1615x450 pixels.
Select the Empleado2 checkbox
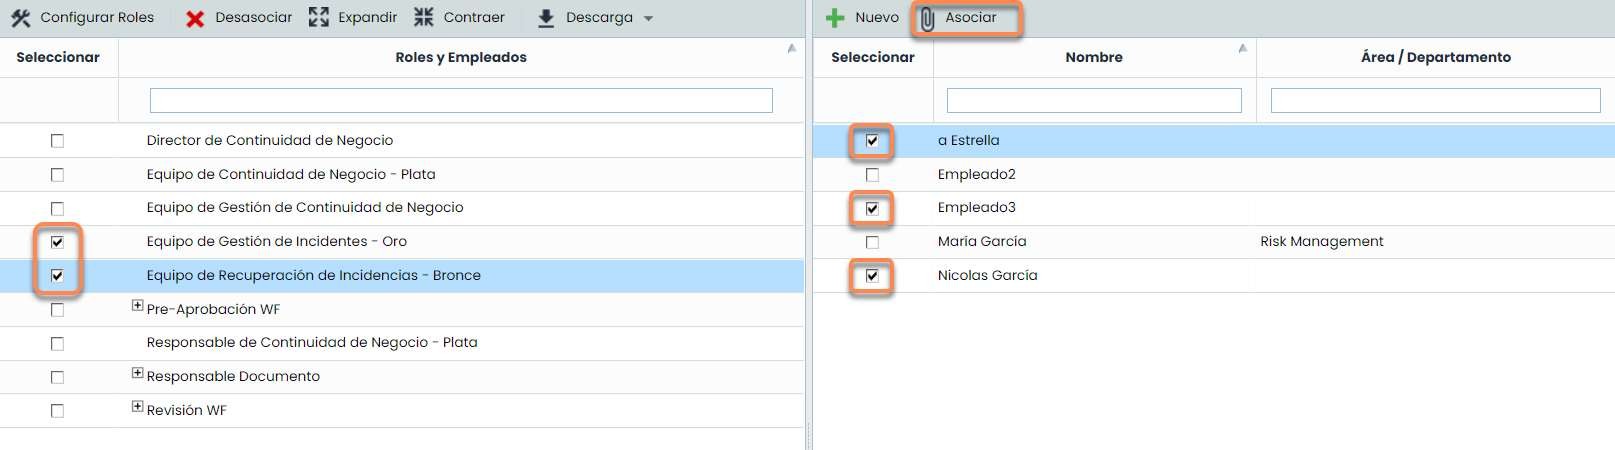point(872,175)
